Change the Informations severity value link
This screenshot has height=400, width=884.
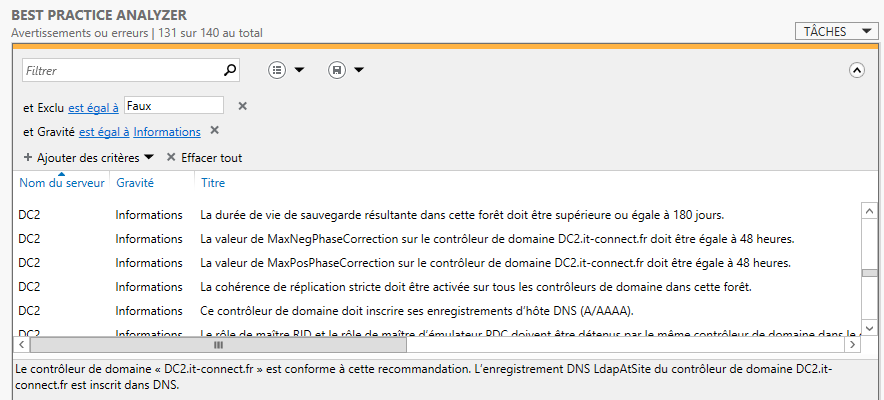coord(167,132)
